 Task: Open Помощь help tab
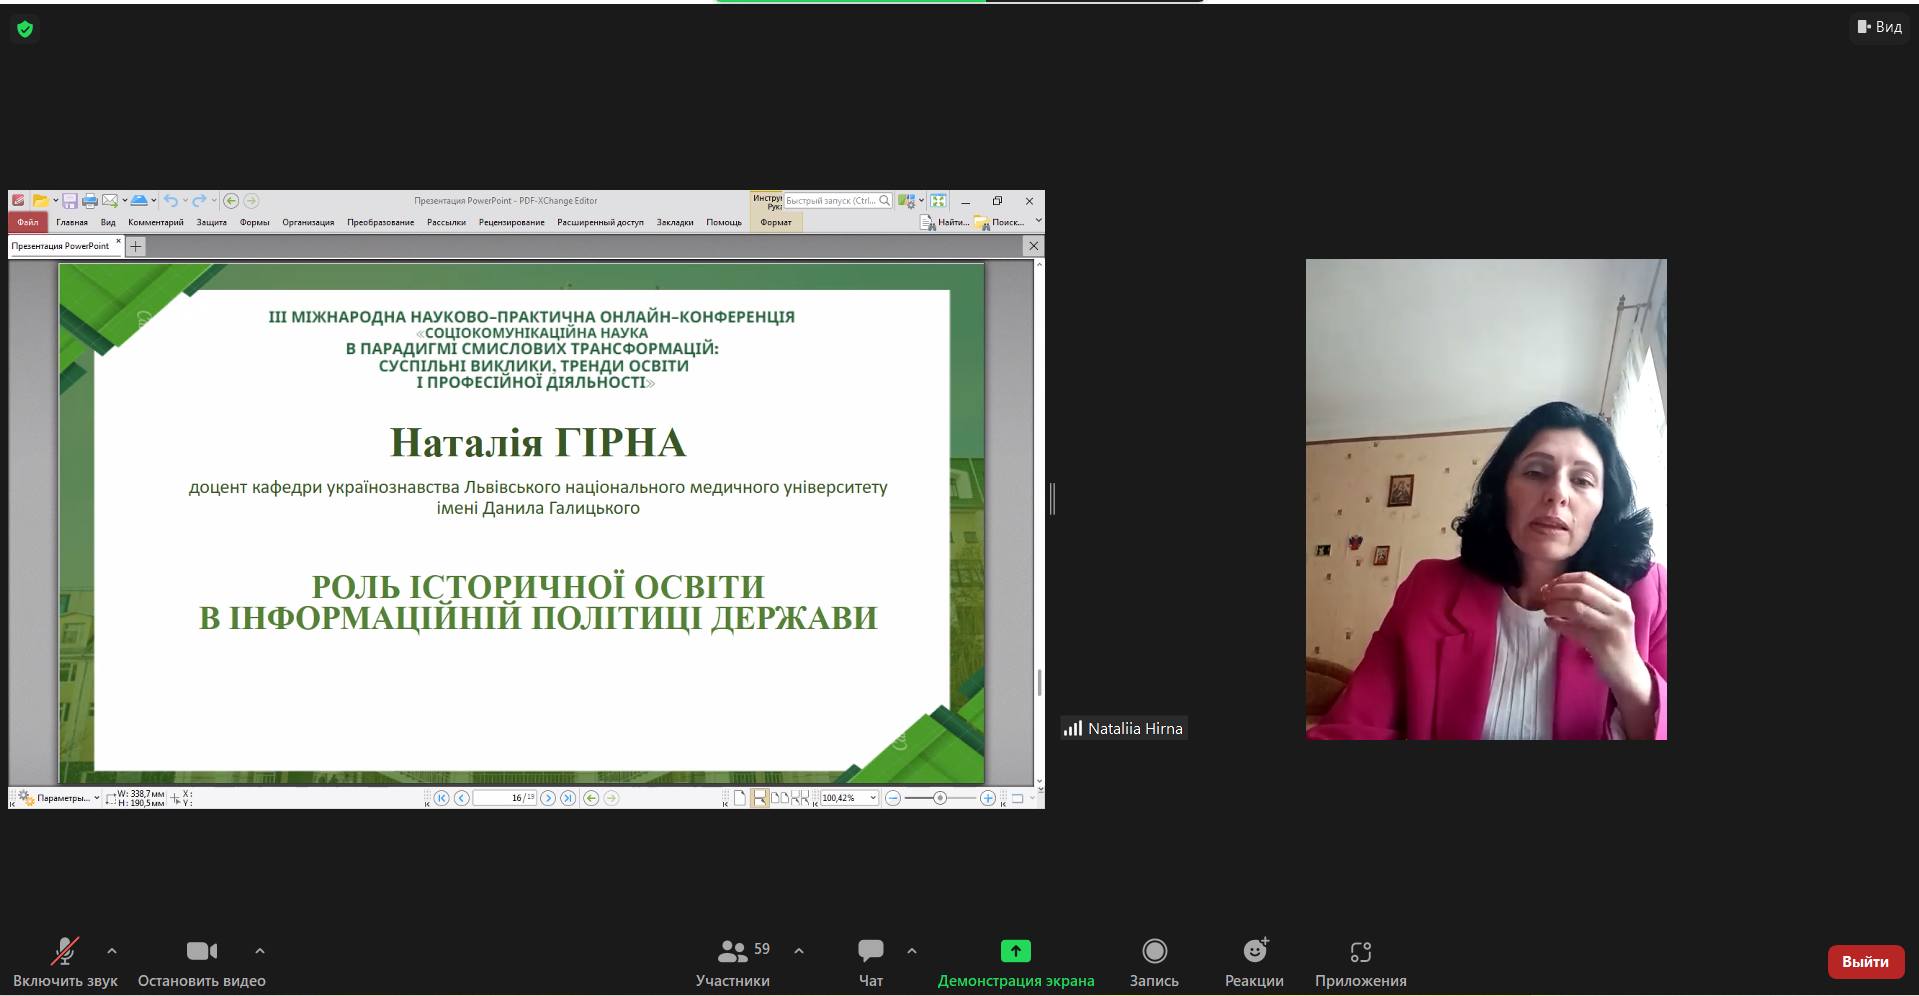tap(724, 222)
